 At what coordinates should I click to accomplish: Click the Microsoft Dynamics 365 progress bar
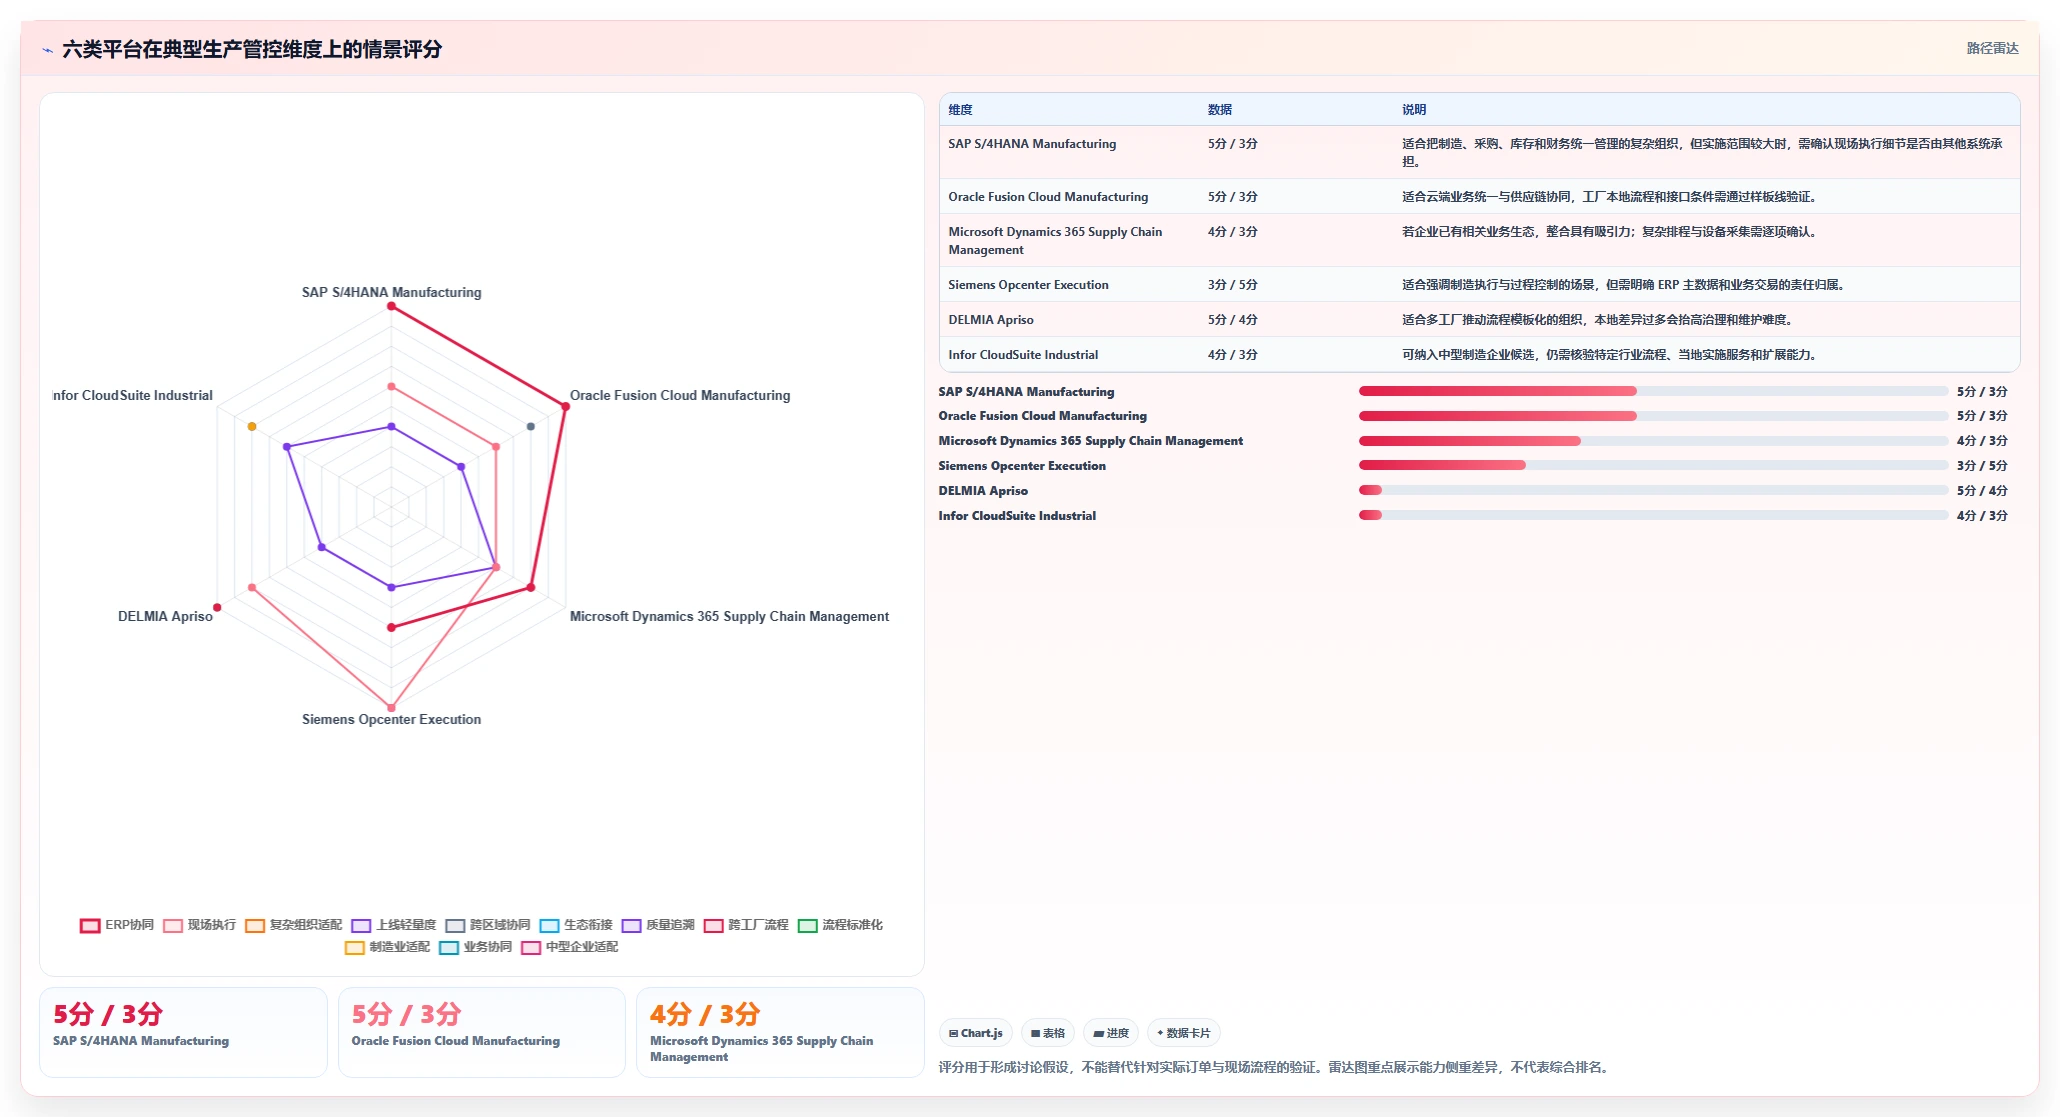(x=1653, y=441)
